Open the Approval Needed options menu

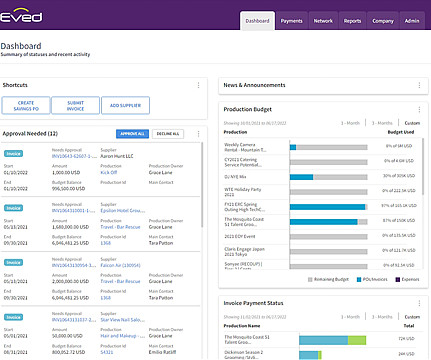pos(198,134)
